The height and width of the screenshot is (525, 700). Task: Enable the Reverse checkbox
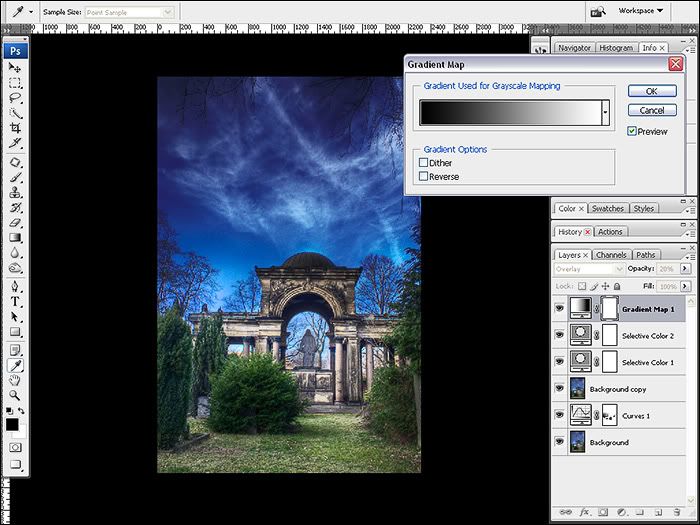pos(423,176)
